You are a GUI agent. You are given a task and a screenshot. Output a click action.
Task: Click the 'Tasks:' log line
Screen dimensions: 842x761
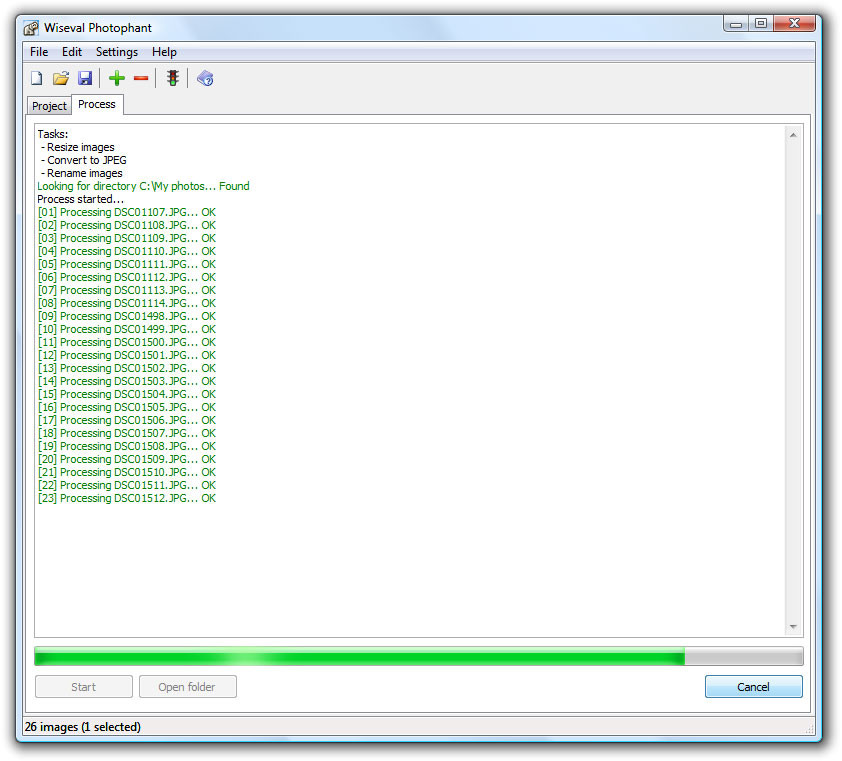53,134
